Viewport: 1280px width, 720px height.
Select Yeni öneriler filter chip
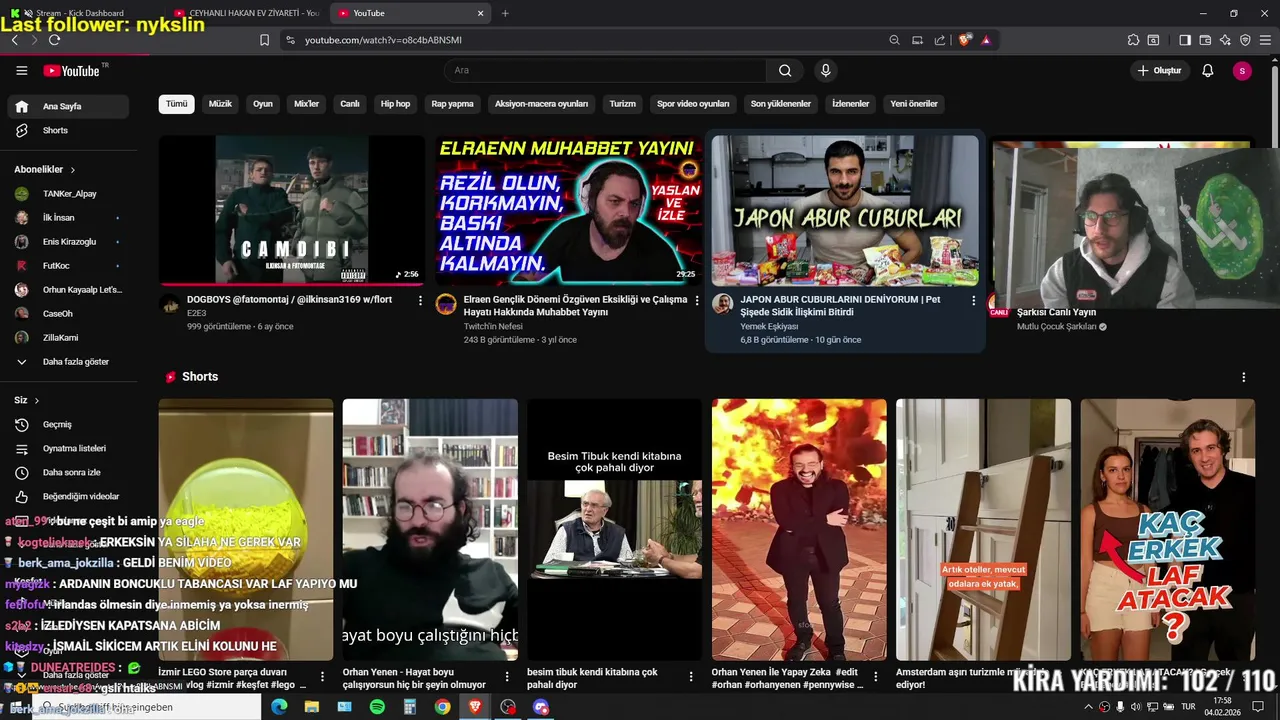tap(914, 104)
